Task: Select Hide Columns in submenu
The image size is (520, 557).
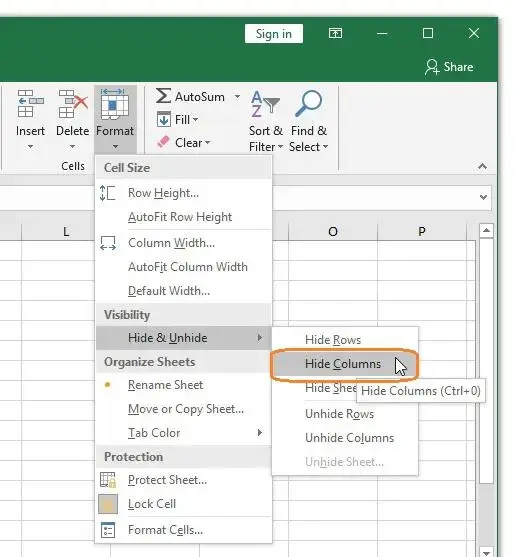Action: click(345, 364)
